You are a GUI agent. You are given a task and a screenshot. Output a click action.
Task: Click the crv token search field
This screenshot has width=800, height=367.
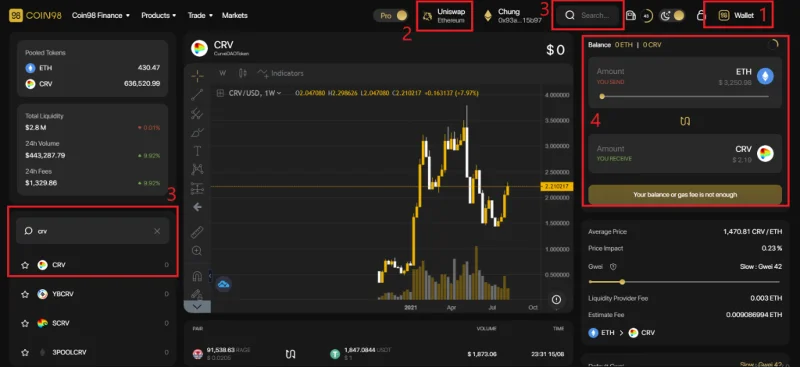(x=93, y=231)
